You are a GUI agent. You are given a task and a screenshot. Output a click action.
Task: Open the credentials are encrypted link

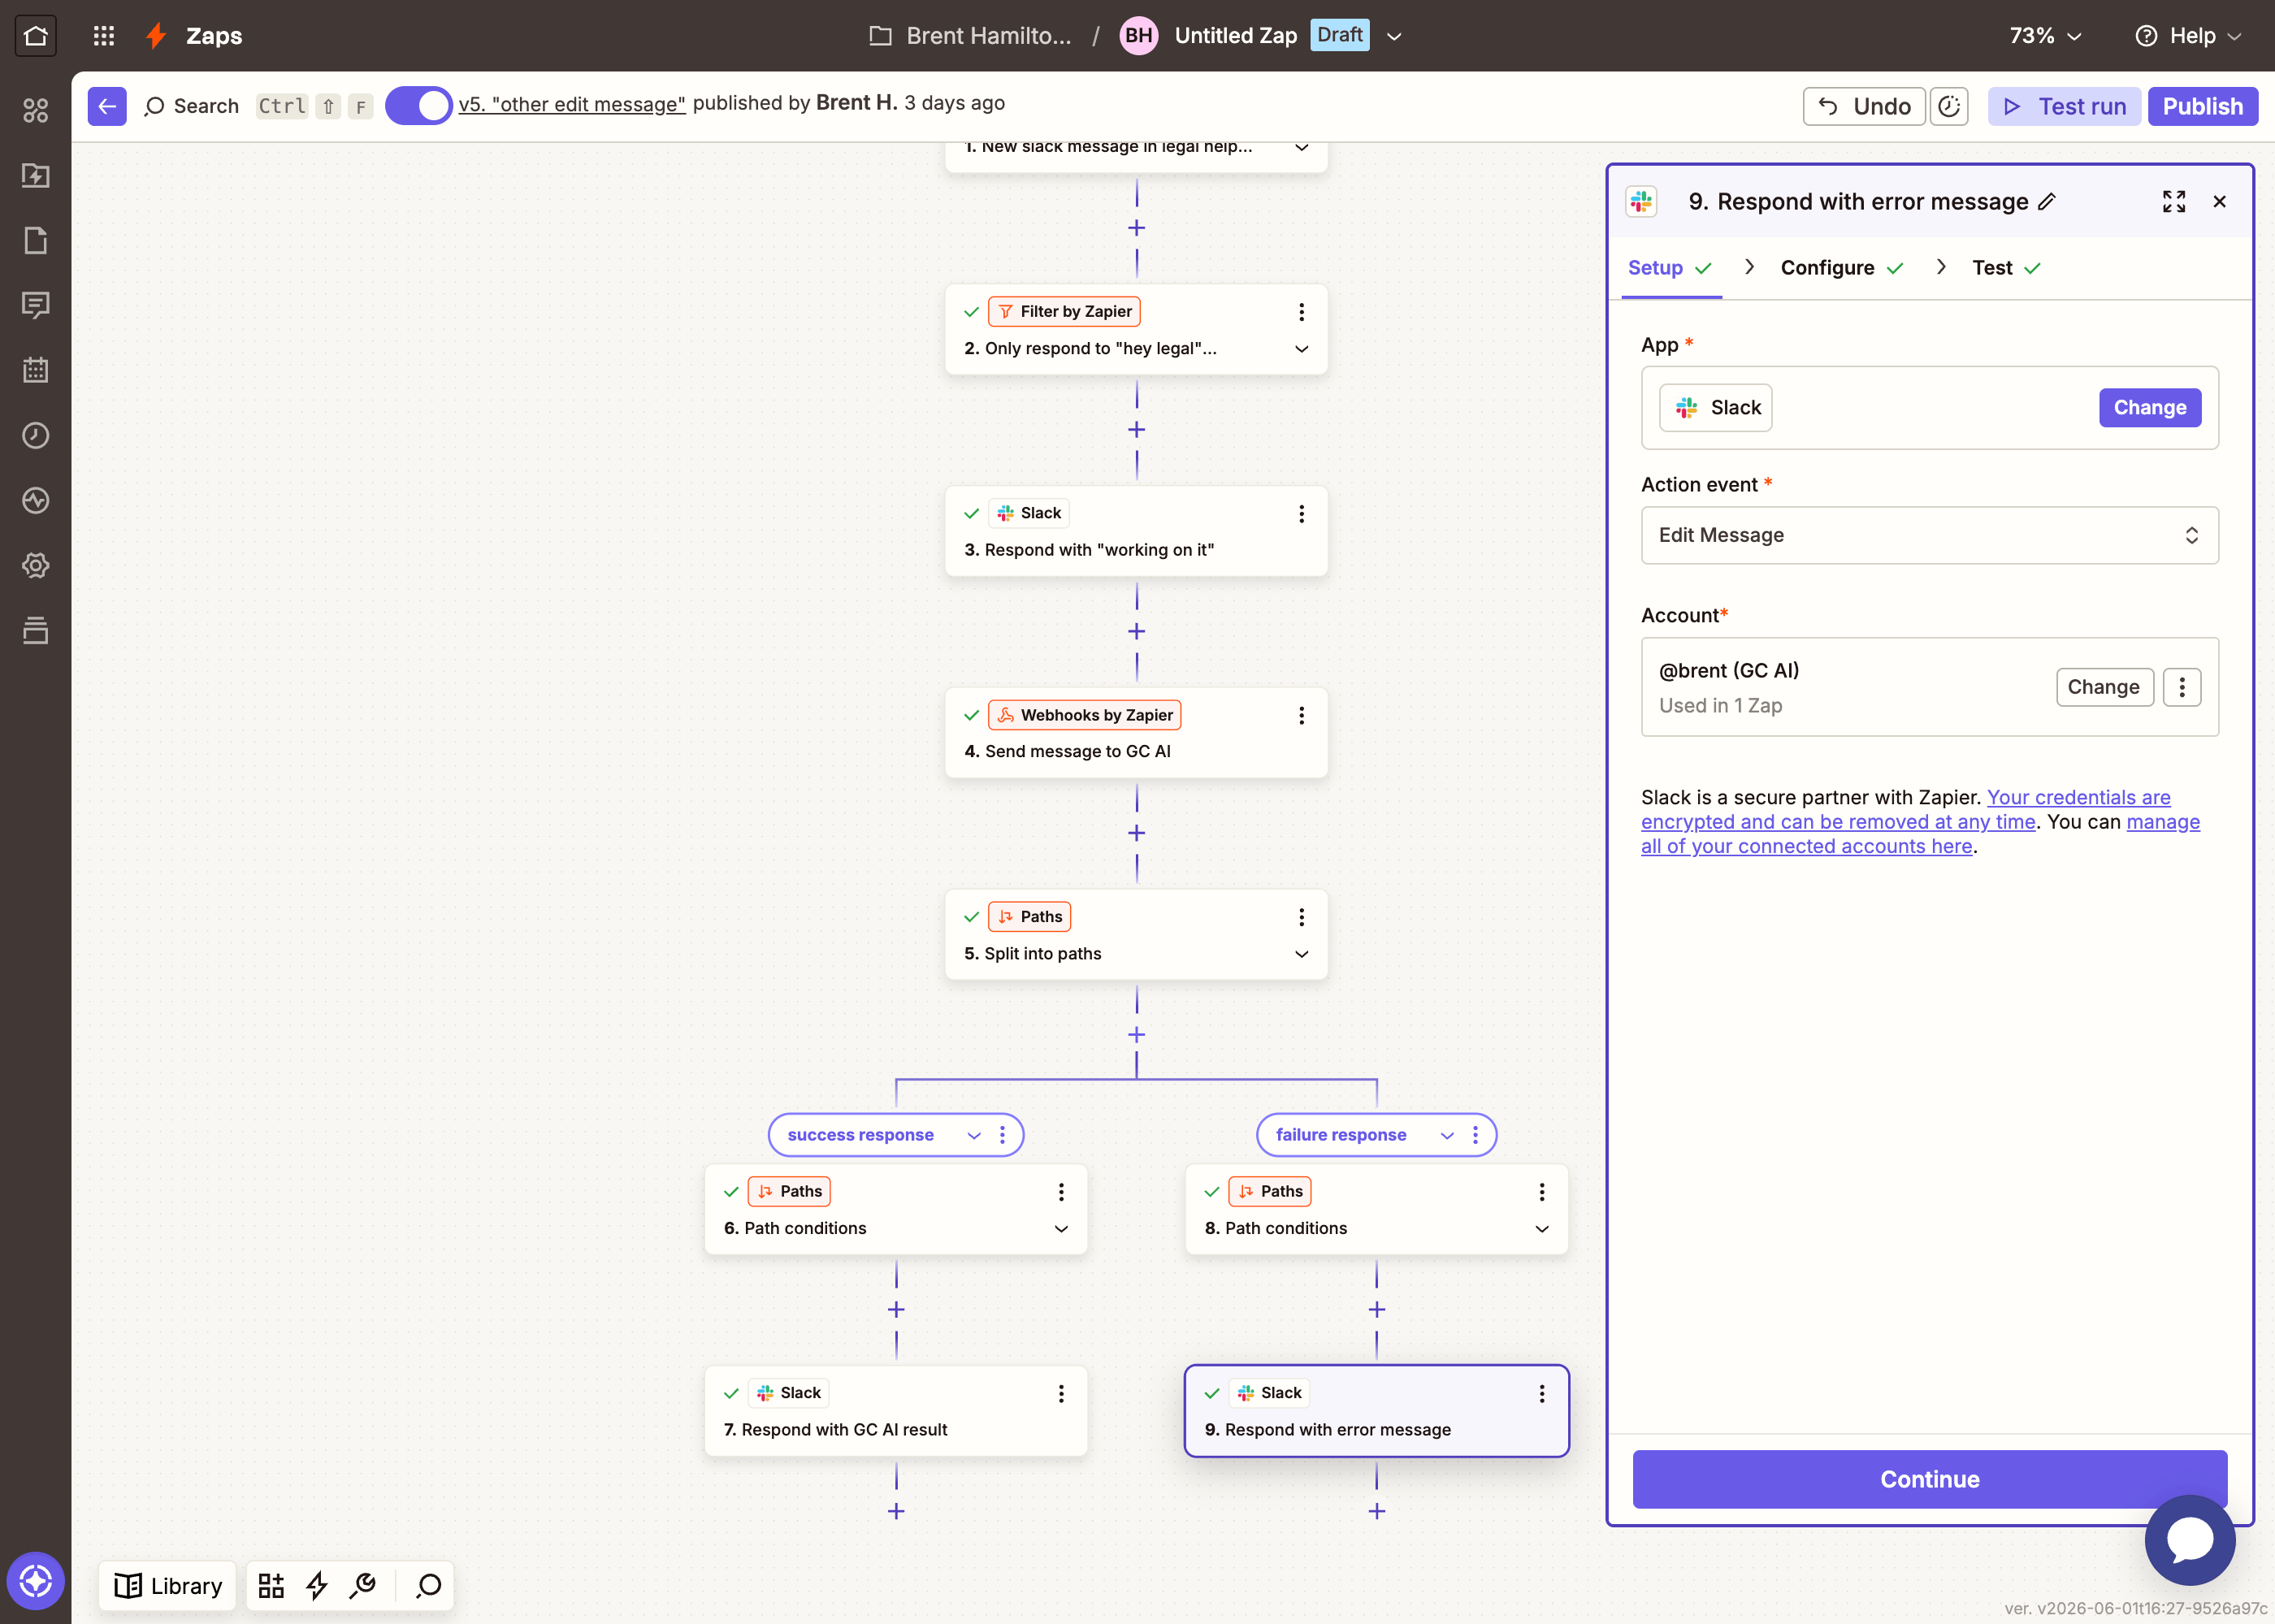click(1905, 810)
